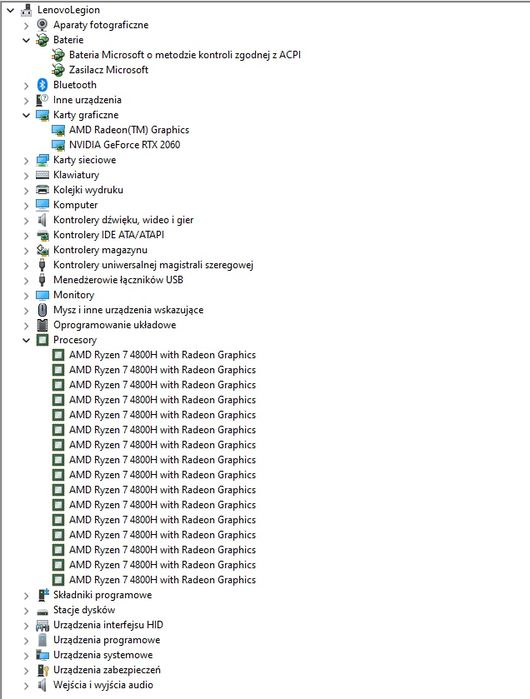Click the Bluetooth logo icon
Viewport: 530px width, 699px height.
(x=42, y=85)
